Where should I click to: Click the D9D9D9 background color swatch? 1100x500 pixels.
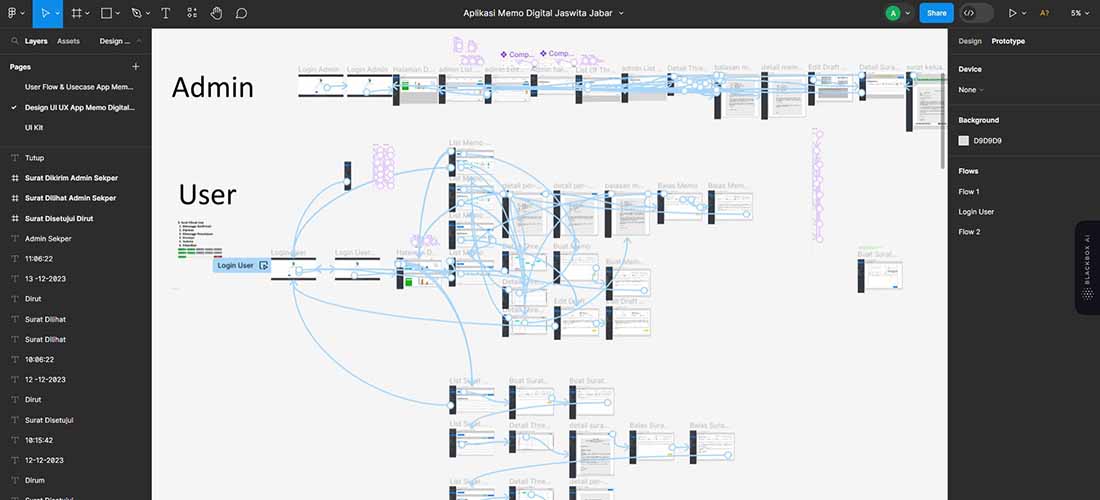pyautogui.click(x=963, y=140)
